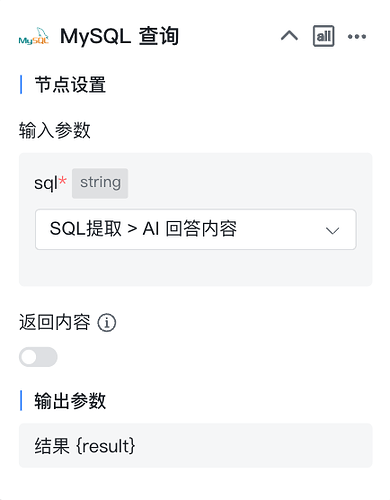Click the down arrow in the sql selector

[332, 230]
